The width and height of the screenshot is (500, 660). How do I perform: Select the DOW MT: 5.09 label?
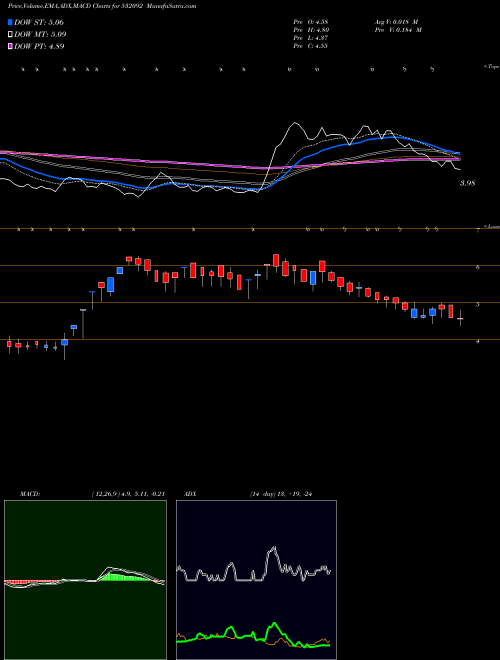point(40,34)
